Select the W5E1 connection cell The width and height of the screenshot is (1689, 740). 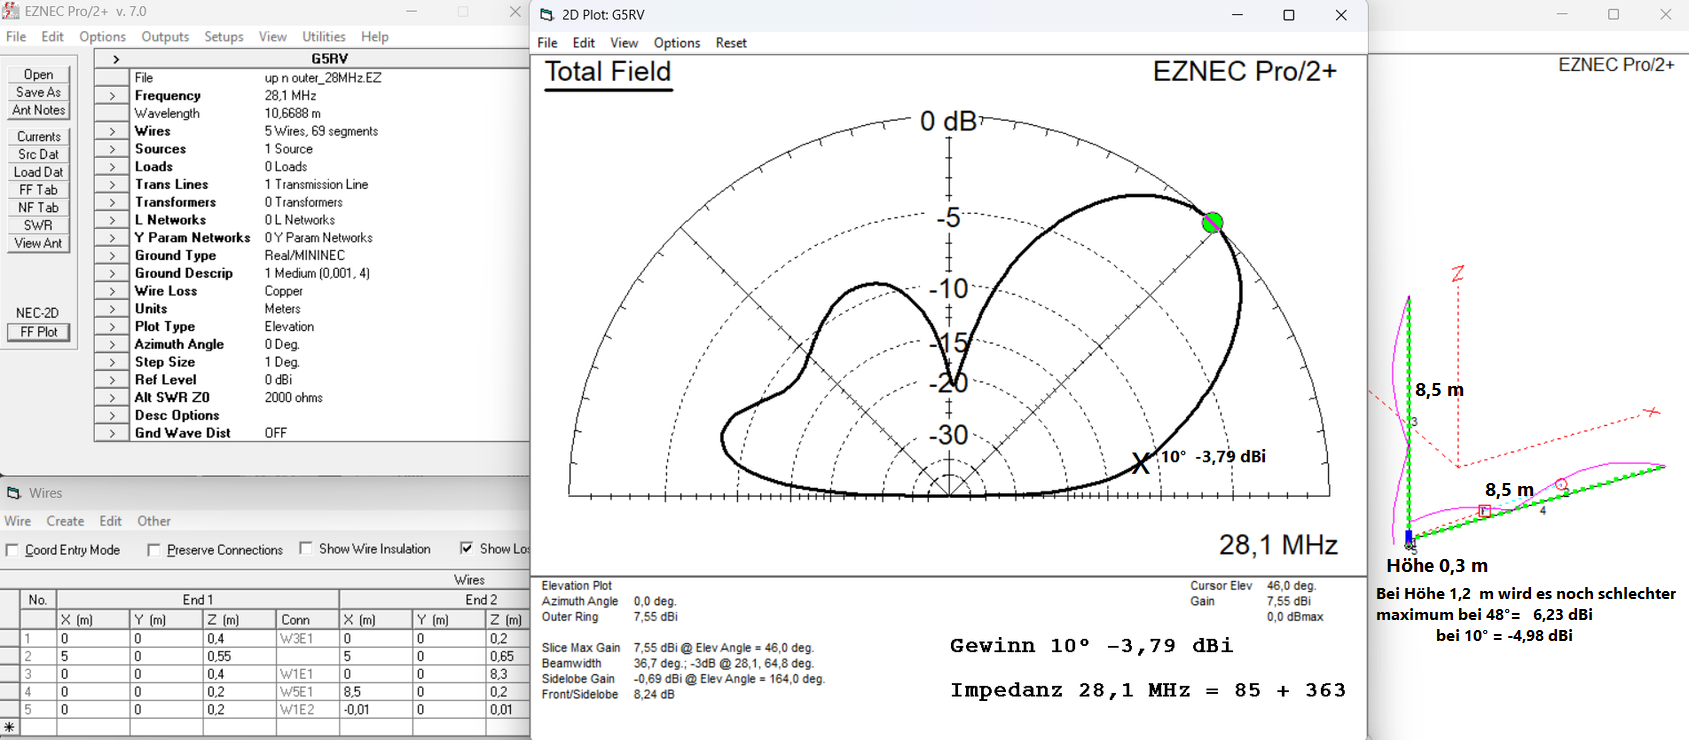[308, 692]
